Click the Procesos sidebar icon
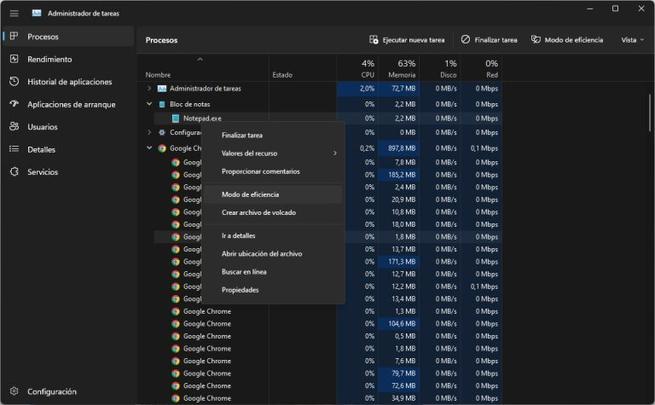655x405 pixels. [14, 36]
